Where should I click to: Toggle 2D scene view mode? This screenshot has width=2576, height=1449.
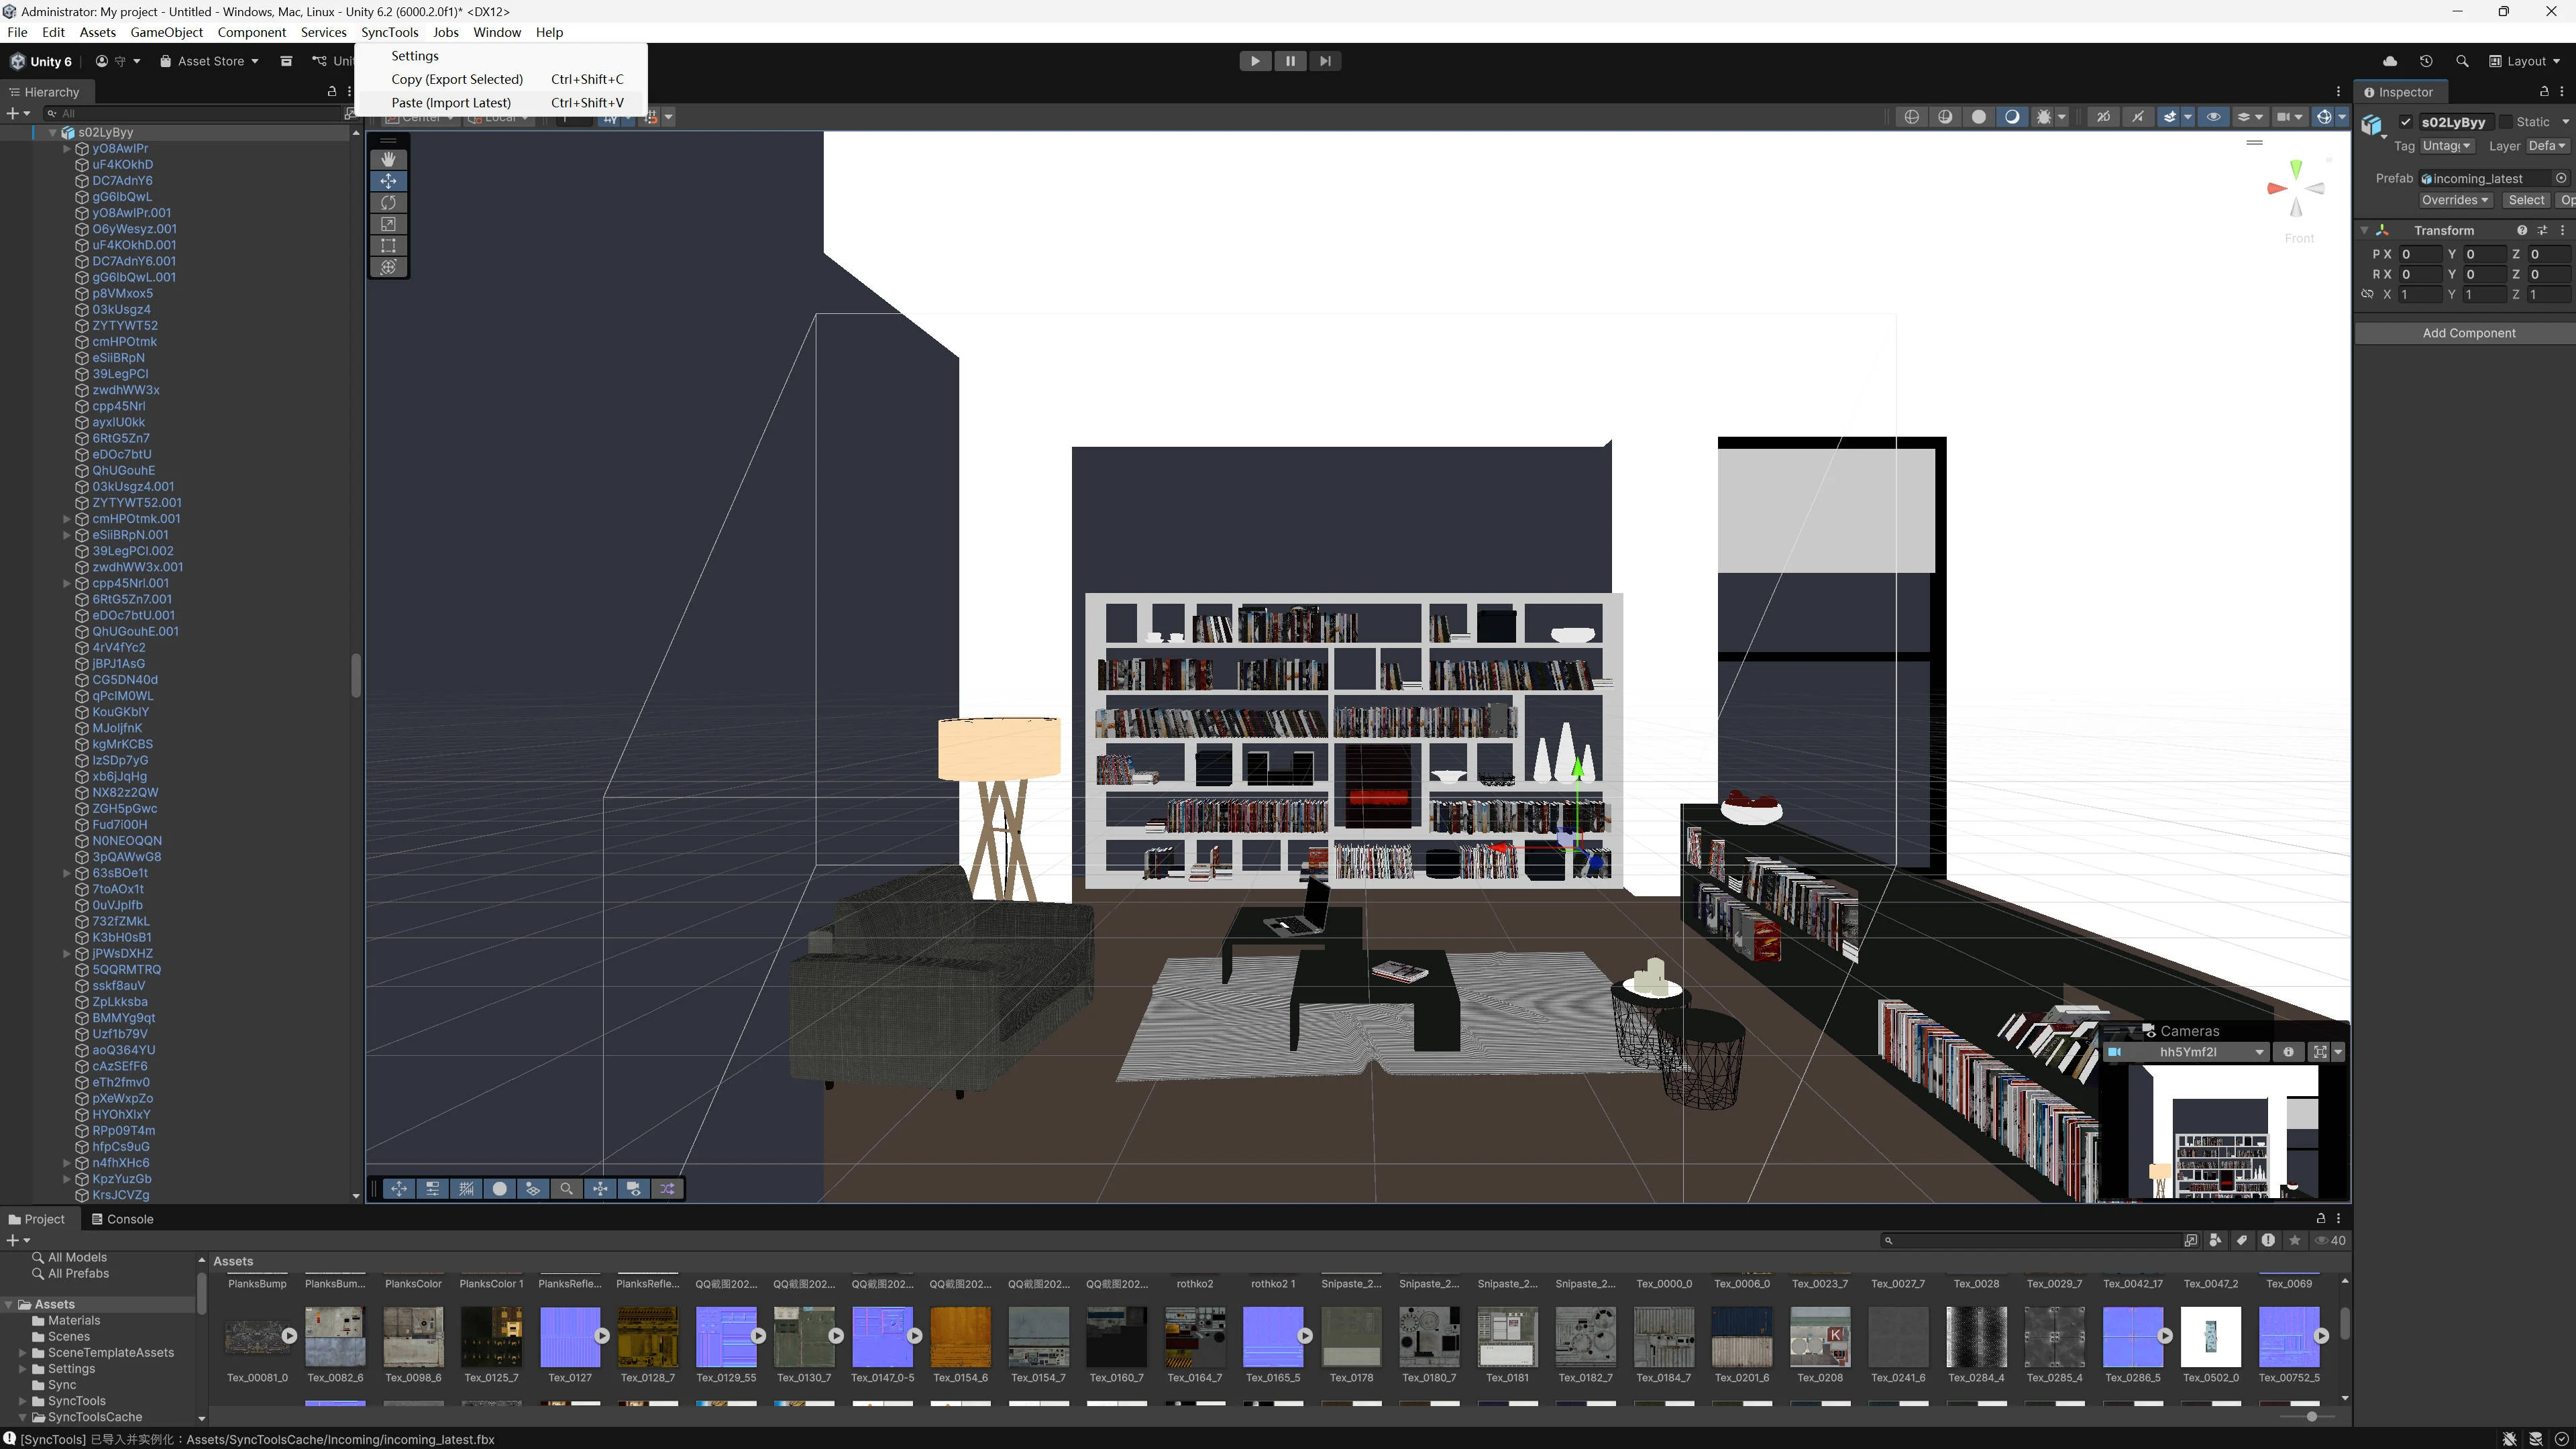2103,117
